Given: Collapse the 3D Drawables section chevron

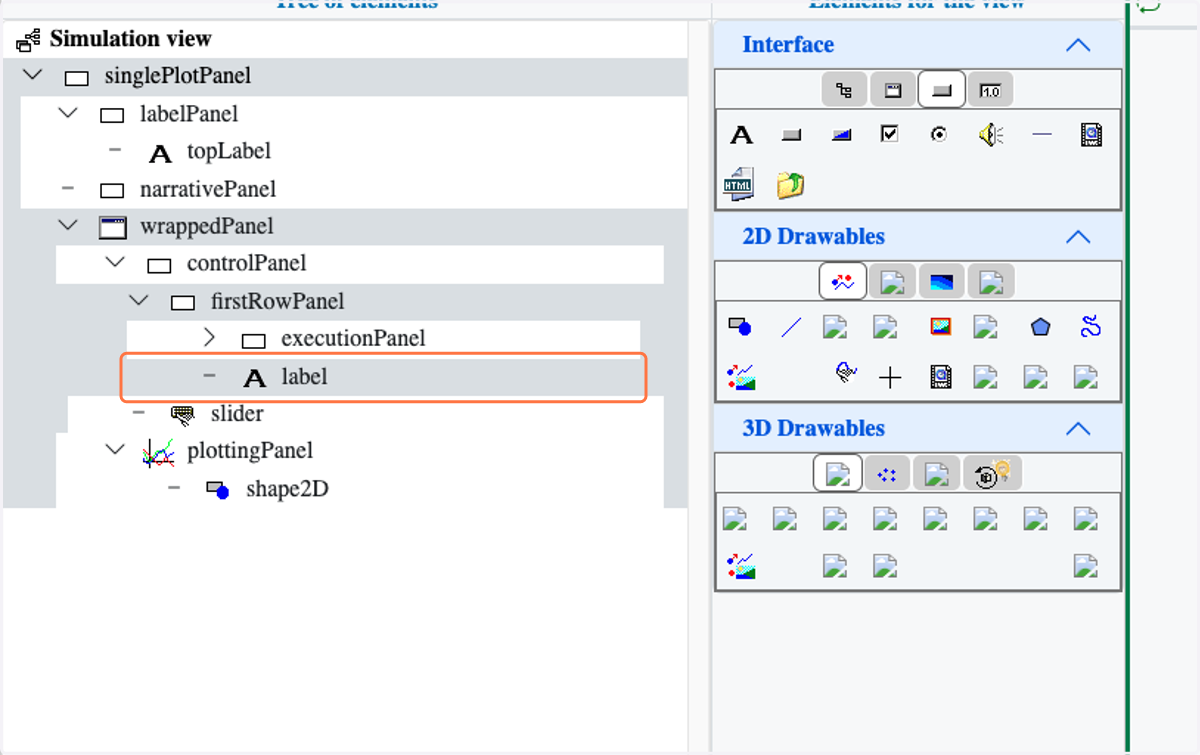Looking at the screenshot, I should pos(1077,429).
